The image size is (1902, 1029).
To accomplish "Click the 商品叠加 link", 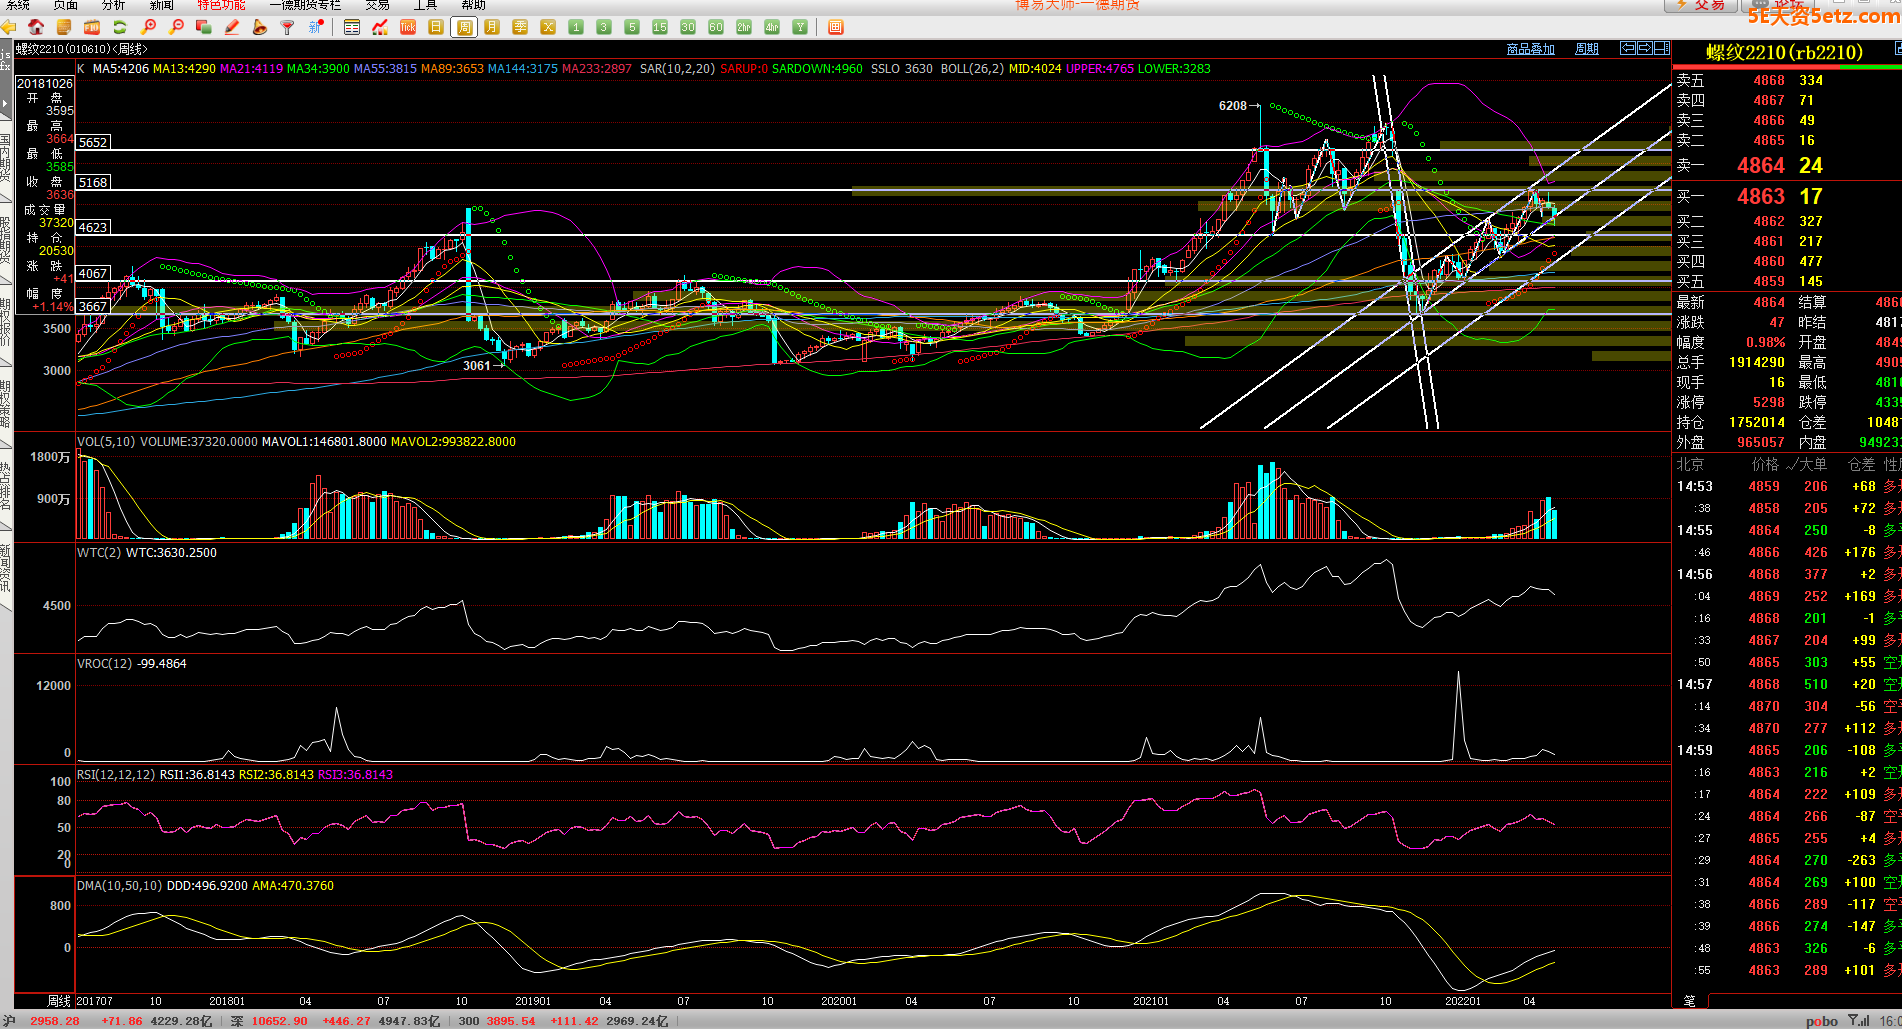I will 1531,49.
